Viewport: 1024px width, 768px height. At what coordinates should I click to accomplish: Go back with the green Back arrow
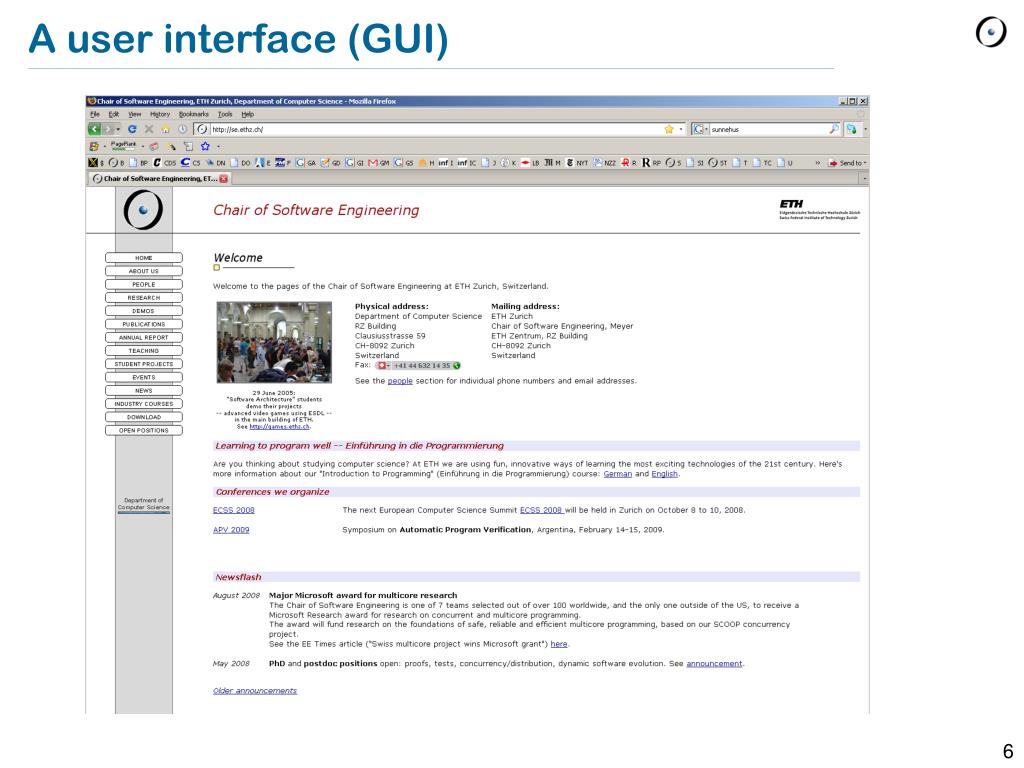pyautogui.click(x=94, y=129)
